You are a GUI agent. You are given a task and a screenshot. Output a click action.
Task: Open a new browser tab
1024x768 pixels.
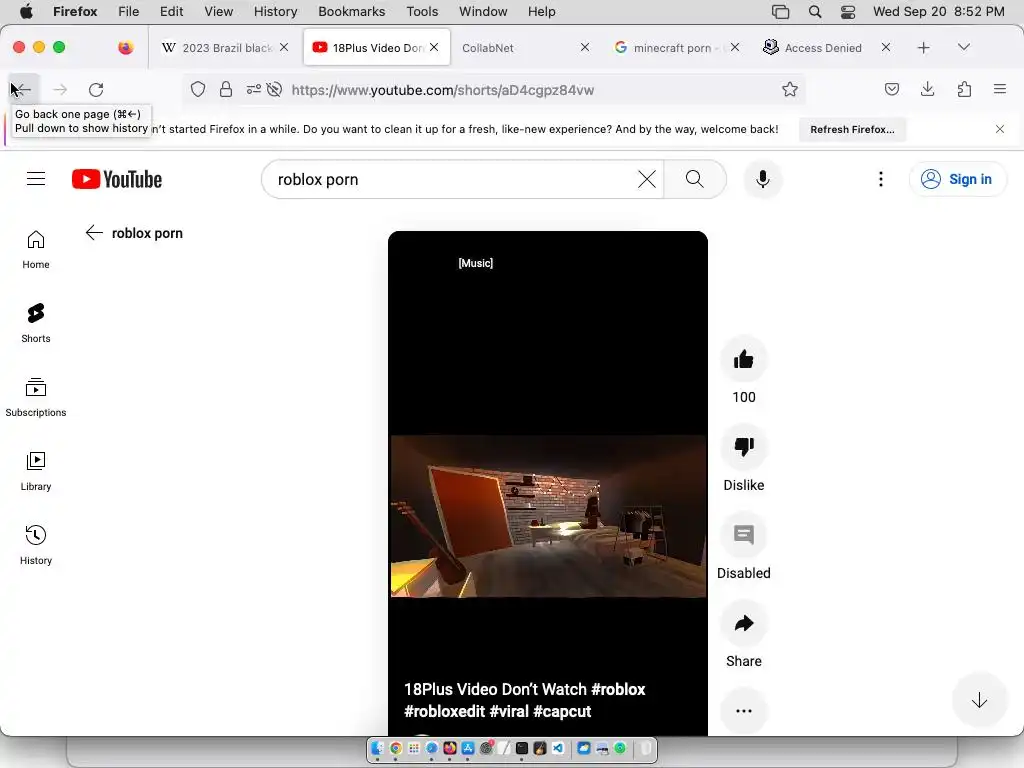pos(923,48)
